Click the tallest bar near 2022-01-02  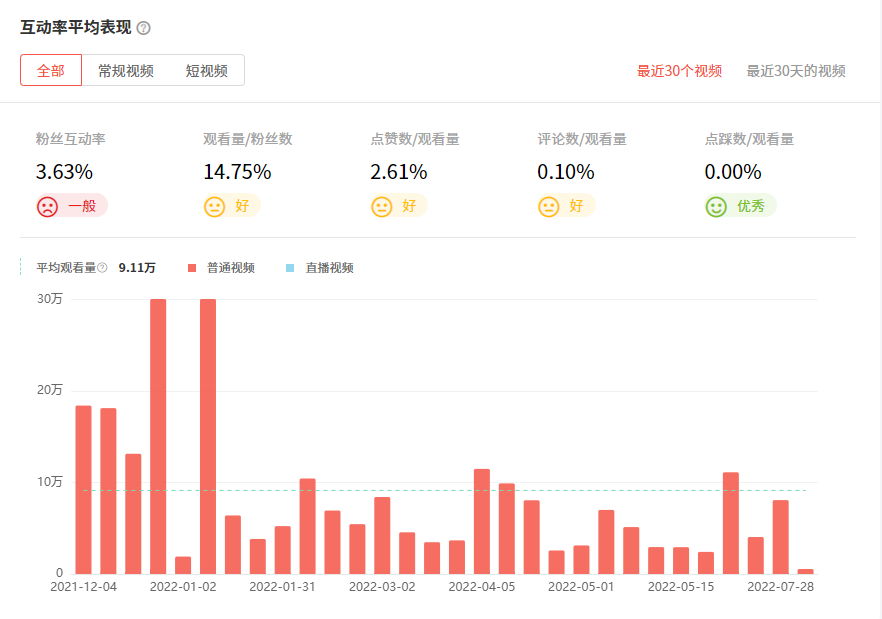coord(207,430)
